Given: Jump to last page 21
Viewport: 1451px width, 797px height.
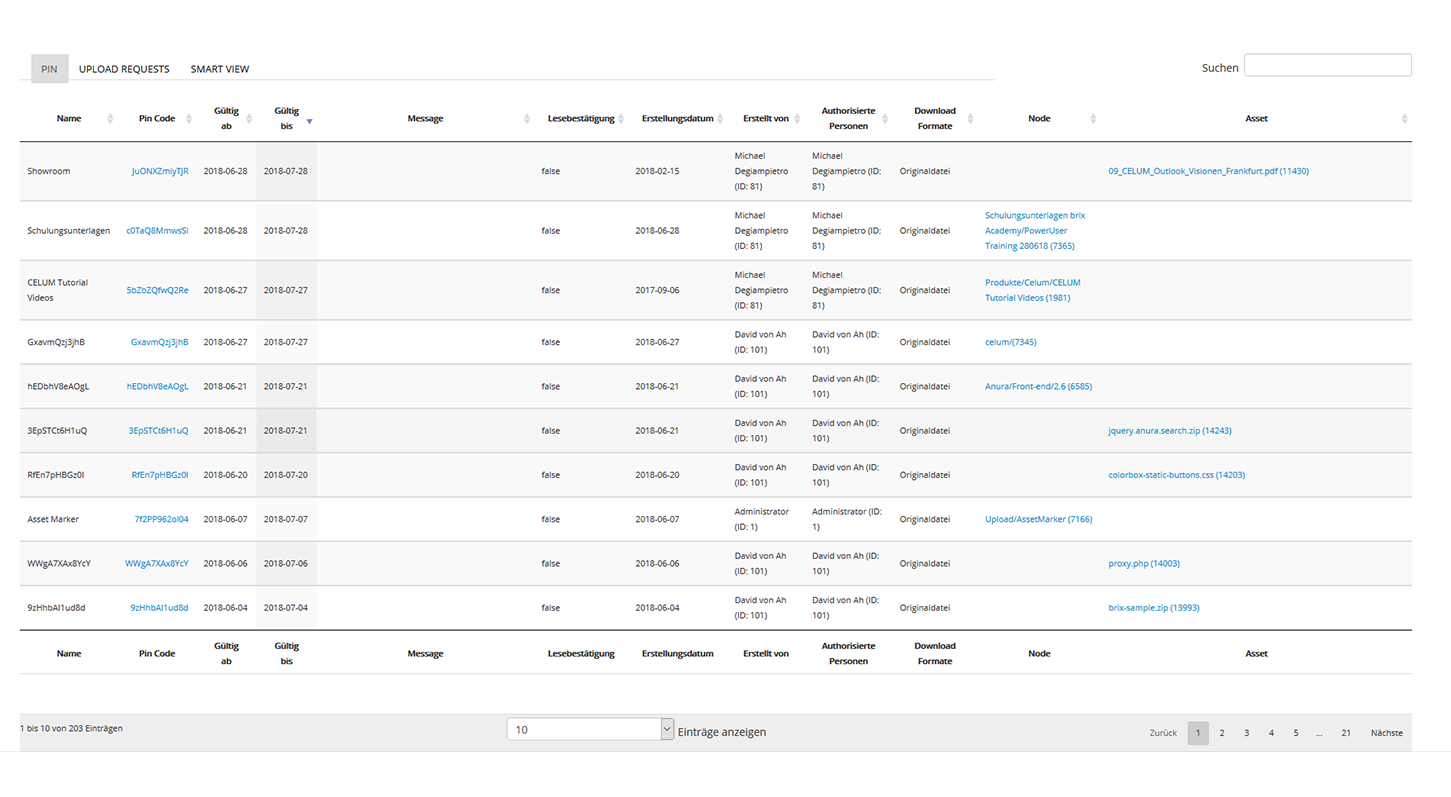Looking at the screenshot, I should (1346, 733).
